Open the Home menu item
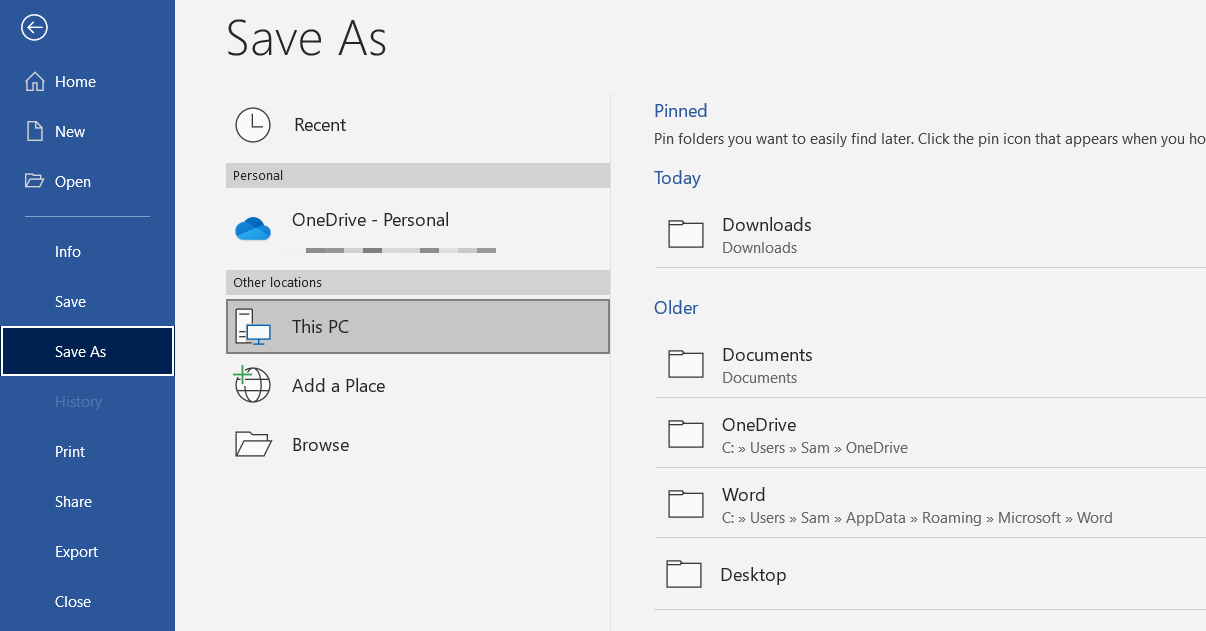The width and height of the screenshot is (1206, 631). coord(88,82)
